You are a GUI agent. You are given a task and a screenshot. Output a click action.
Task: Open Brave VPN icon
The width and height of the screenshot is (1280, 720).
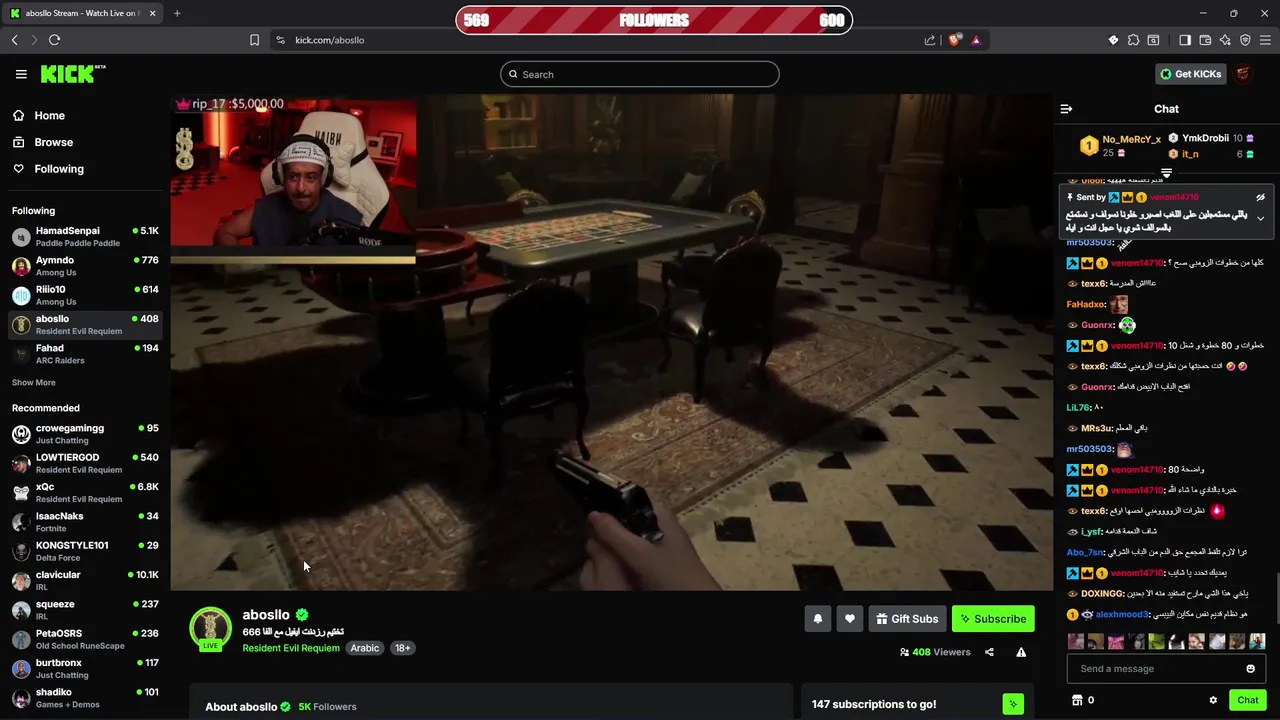pyautogui.click(x=1245, y=40)
